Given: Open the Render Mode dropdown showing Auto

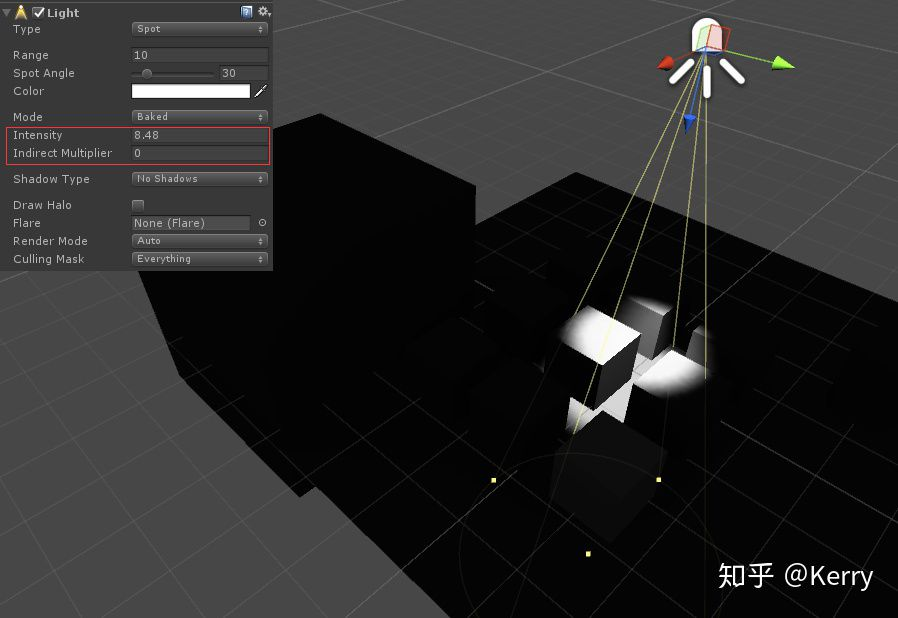Looking at the screenshot, I should (198, 241).
